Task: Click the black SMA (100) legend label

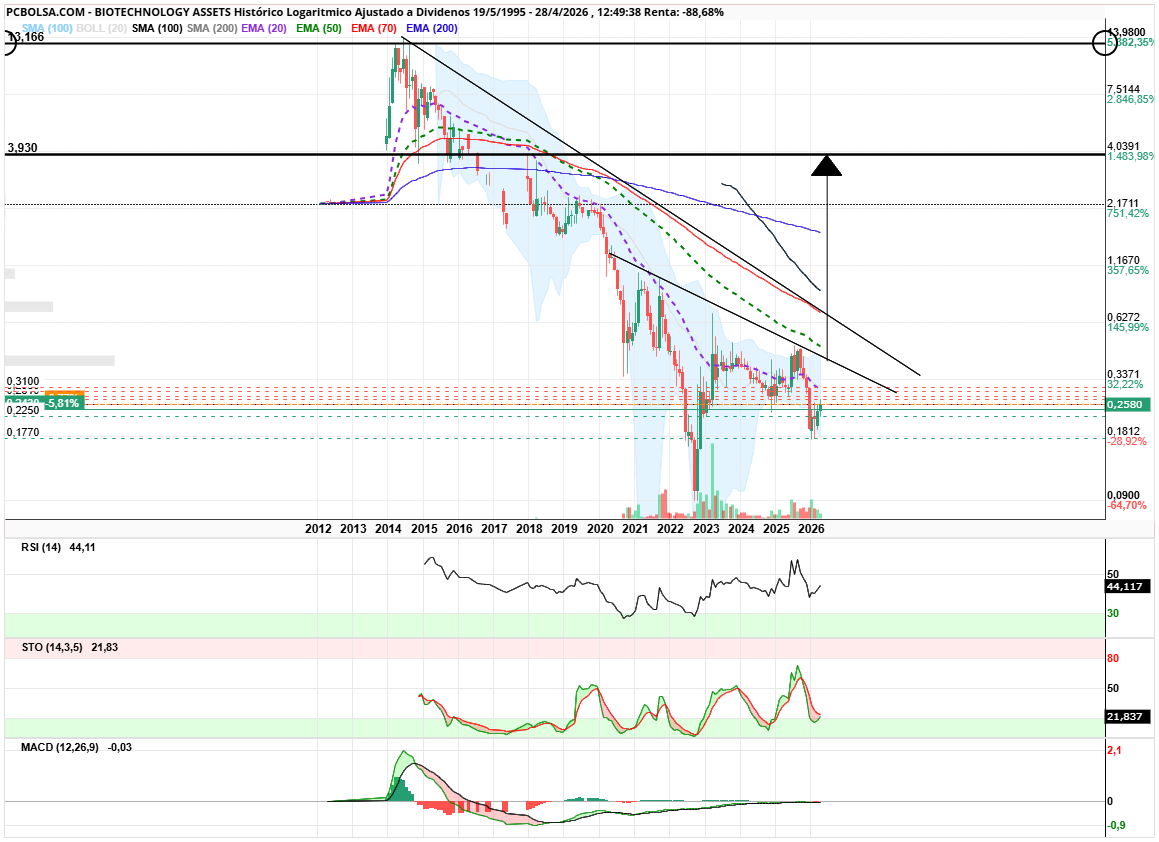Action: (x=156, y=28)
